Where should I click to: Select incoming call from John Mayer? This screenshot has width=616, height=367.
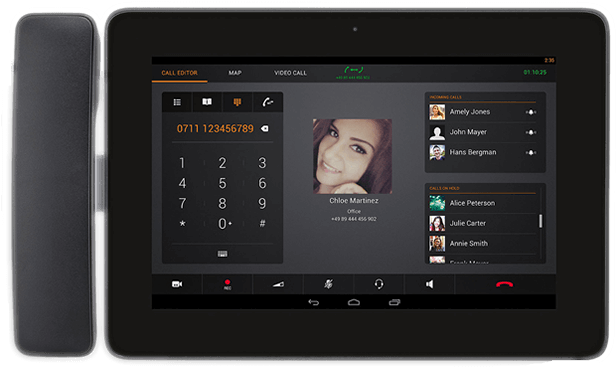point(482,132)
